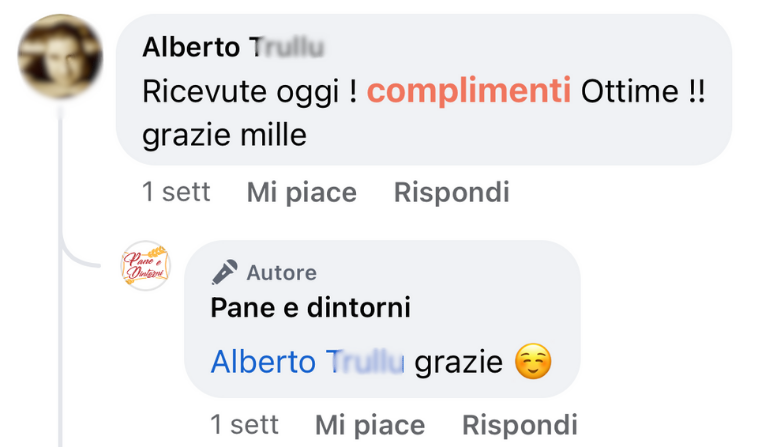
Task: Click the blue Alberto mention in the reply
Action: (308, 362)
